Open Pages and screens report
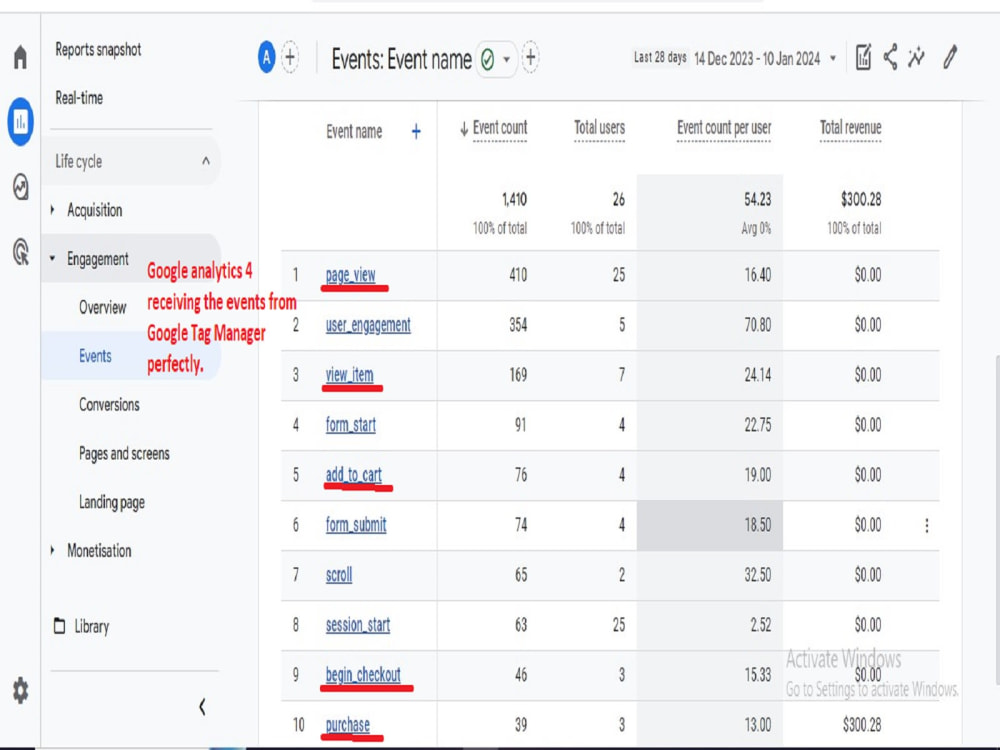Image resolution: width=1000 pixels, height=750 pixels. point(124,453)
